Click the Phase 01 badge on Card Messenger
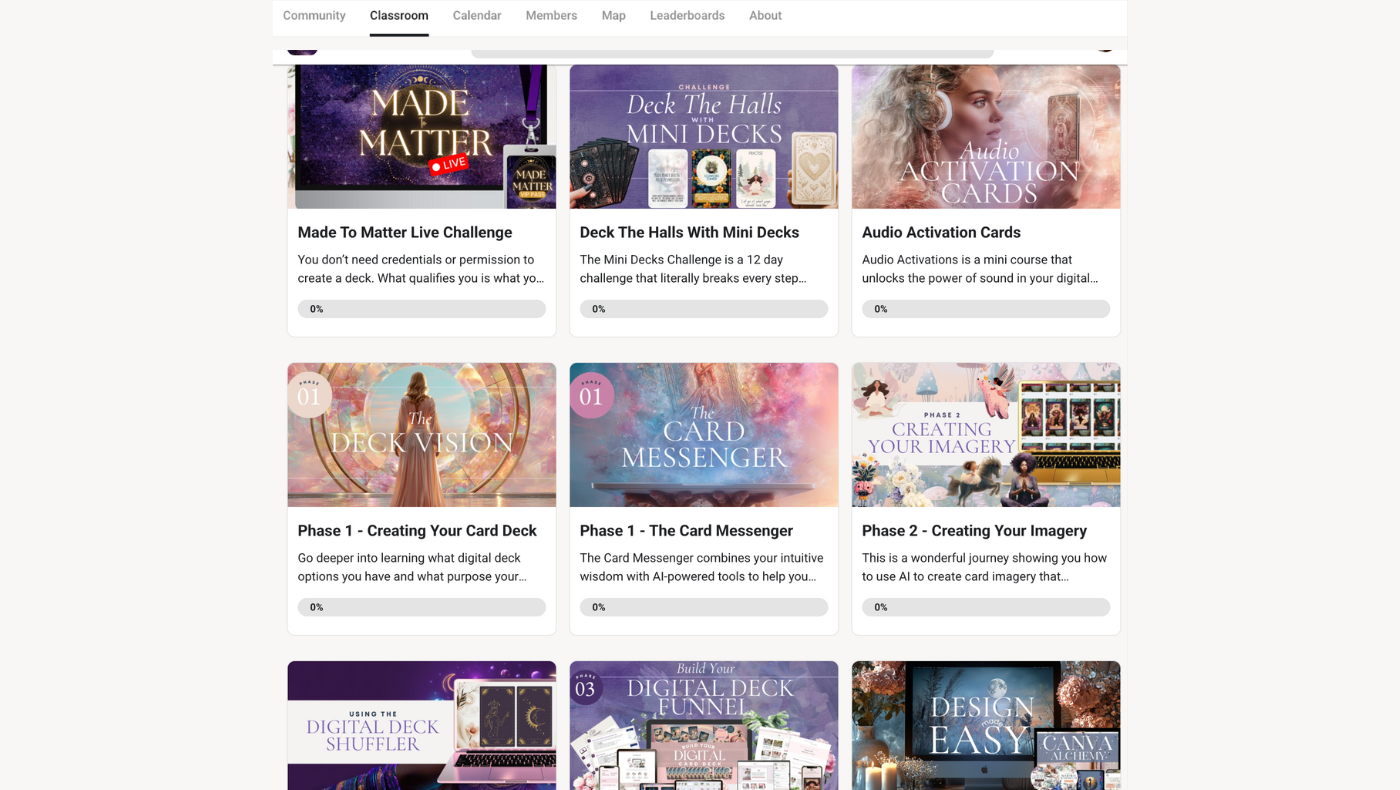Screen dimensions: 1400x790 [591, 395]
